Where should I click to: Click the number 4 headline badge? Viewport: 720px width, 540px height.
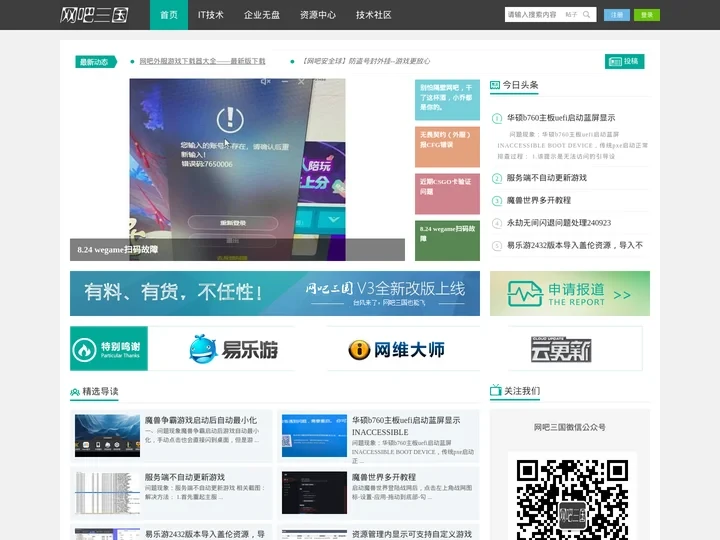(x=497, y=223)
